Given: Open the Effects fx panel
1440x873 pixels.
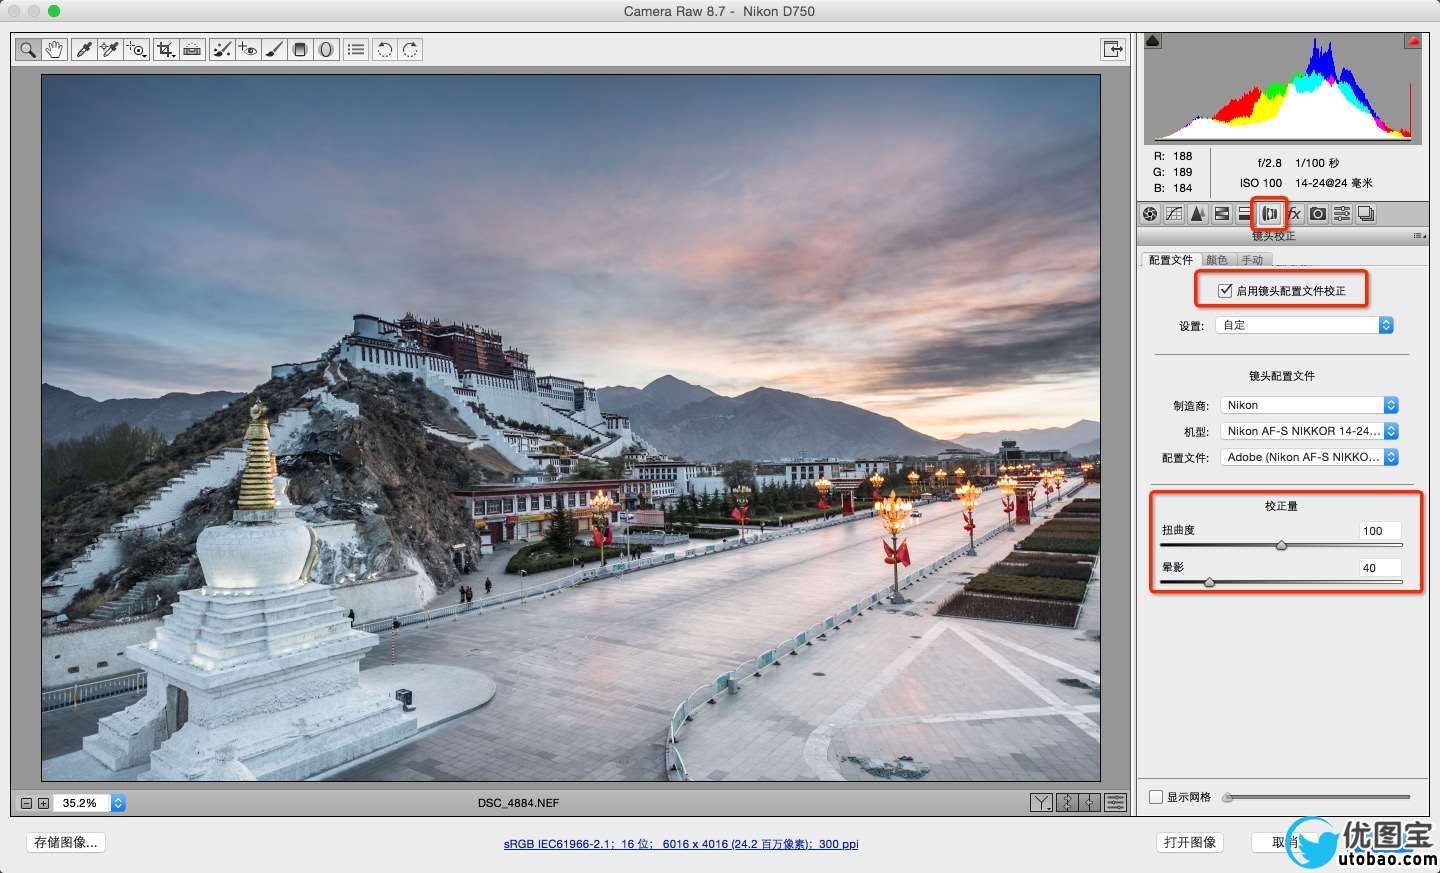Looking at the screenshot, I should click(x=1294, y=214).
